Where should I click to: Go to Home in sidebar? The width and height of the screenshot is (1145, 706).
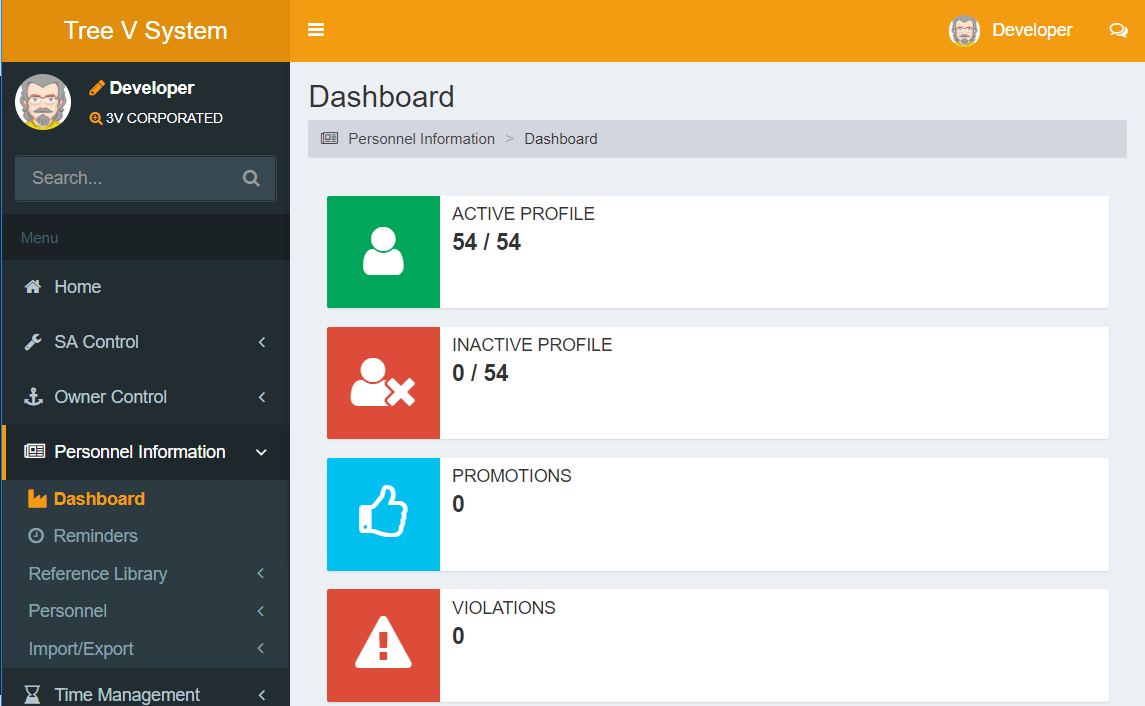(77, 287)
